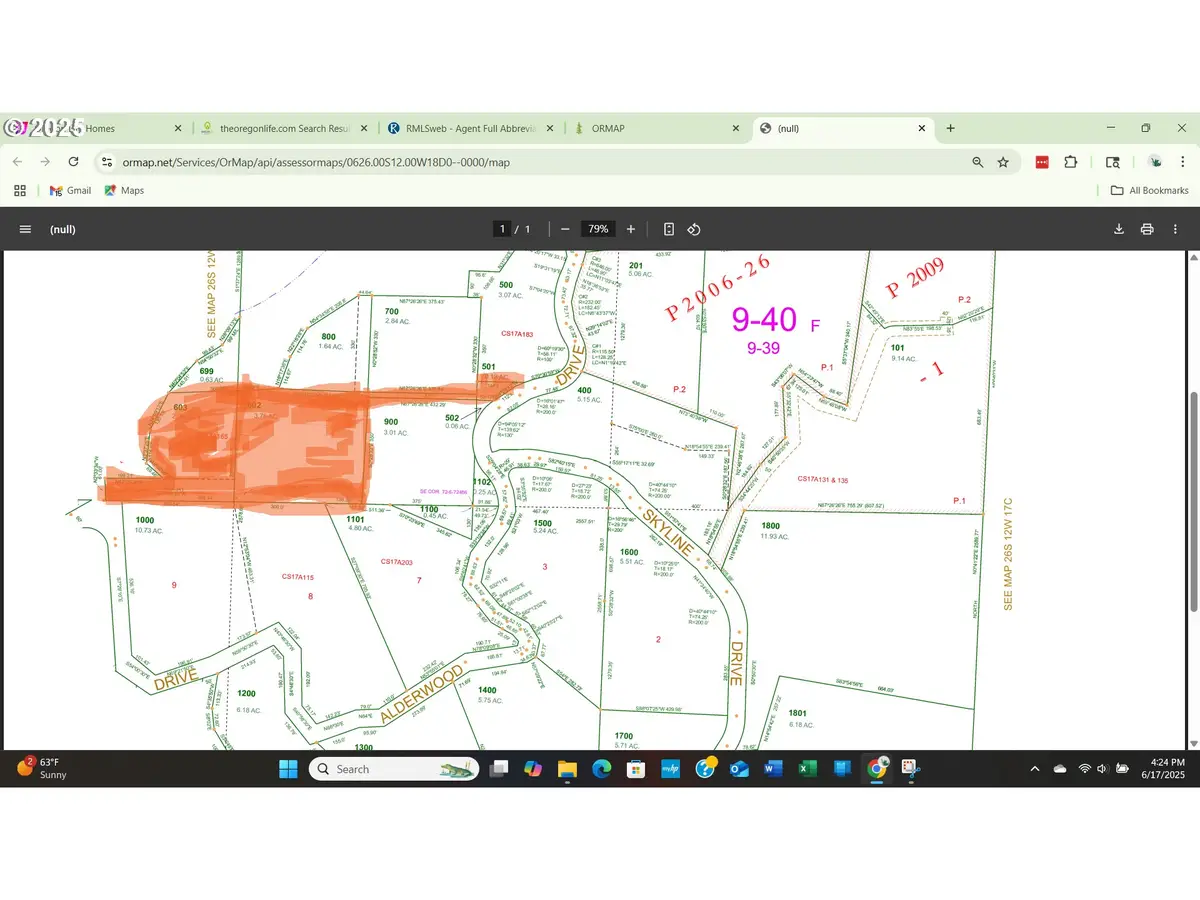Open Microsoft Store from the taskbar
This screenshot has height=900, width=1200.
pos(635,768)
